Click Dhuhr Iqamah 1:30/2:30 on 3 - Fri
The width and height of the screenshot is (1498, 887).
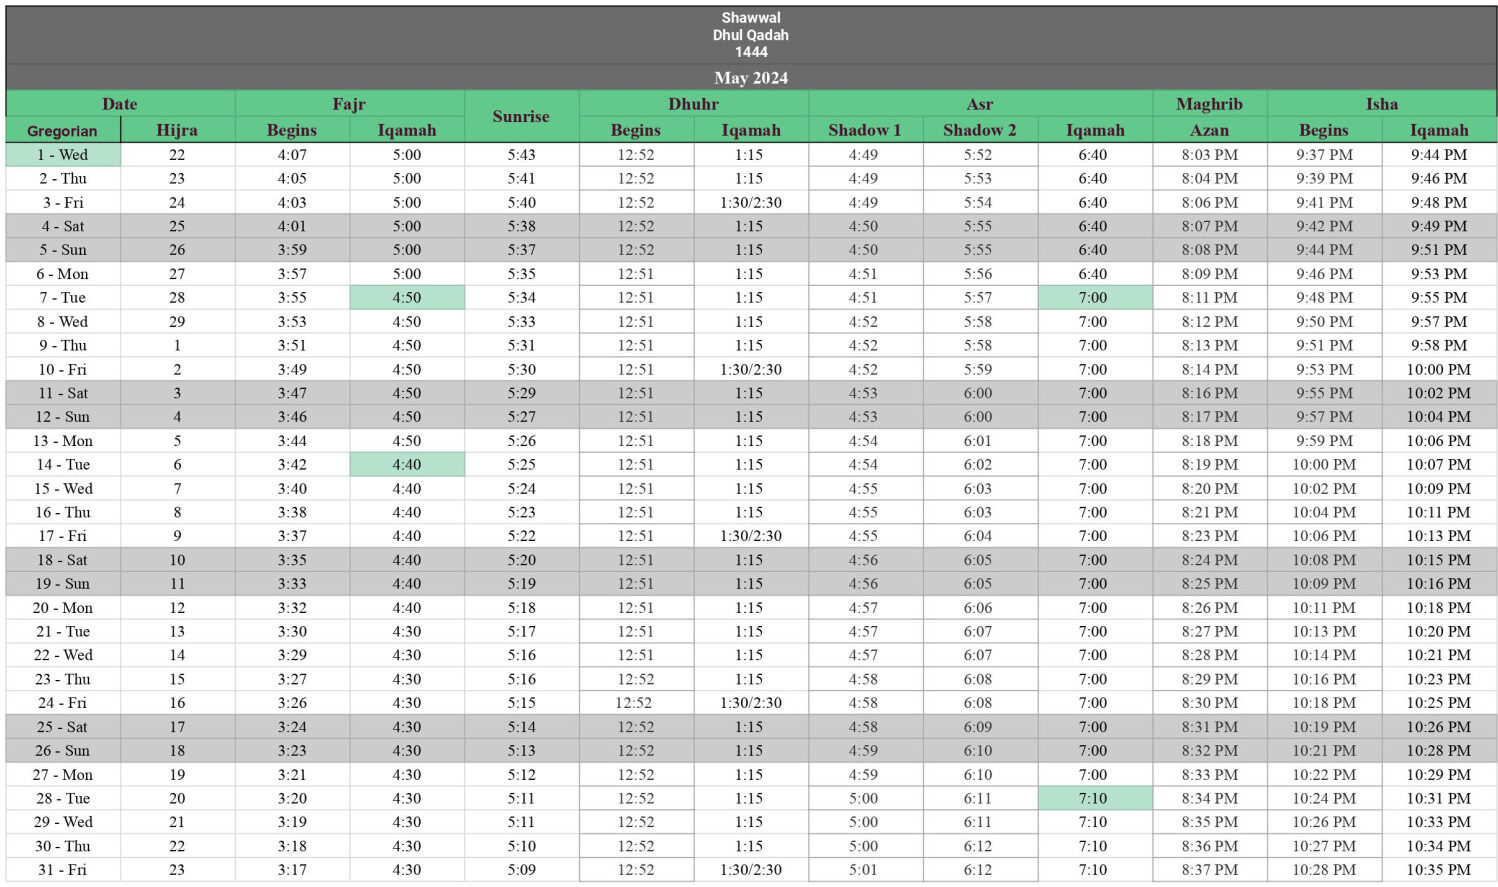pos(751,203)
